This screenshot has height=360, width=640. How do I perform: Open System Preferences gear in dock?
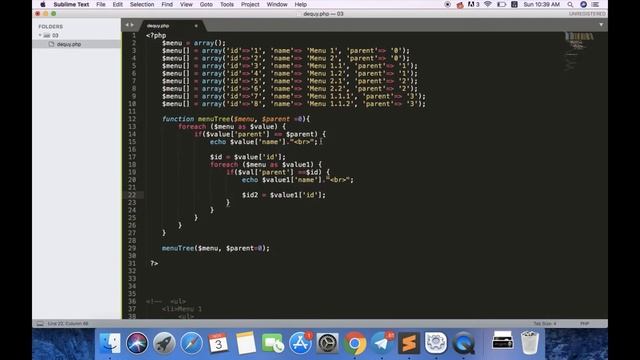[x=327, y=343]
